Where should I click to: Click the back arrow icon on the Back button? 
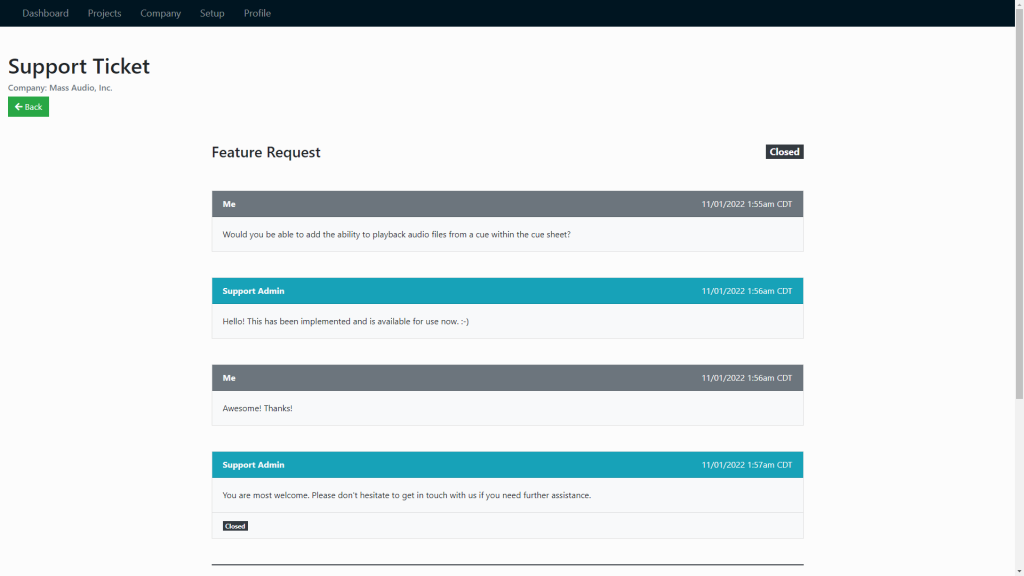coord(17,106)
